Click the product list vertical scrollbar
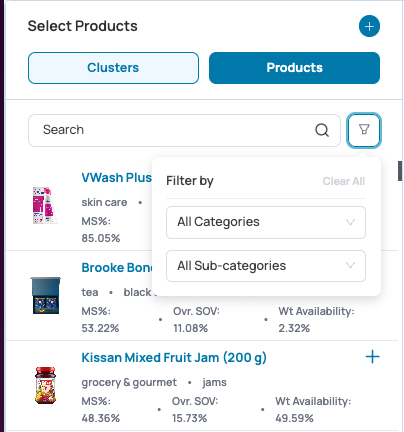Image resolution: width=404 pixels, height=432 pixels. pyautogui.click(x=400, y=171)
